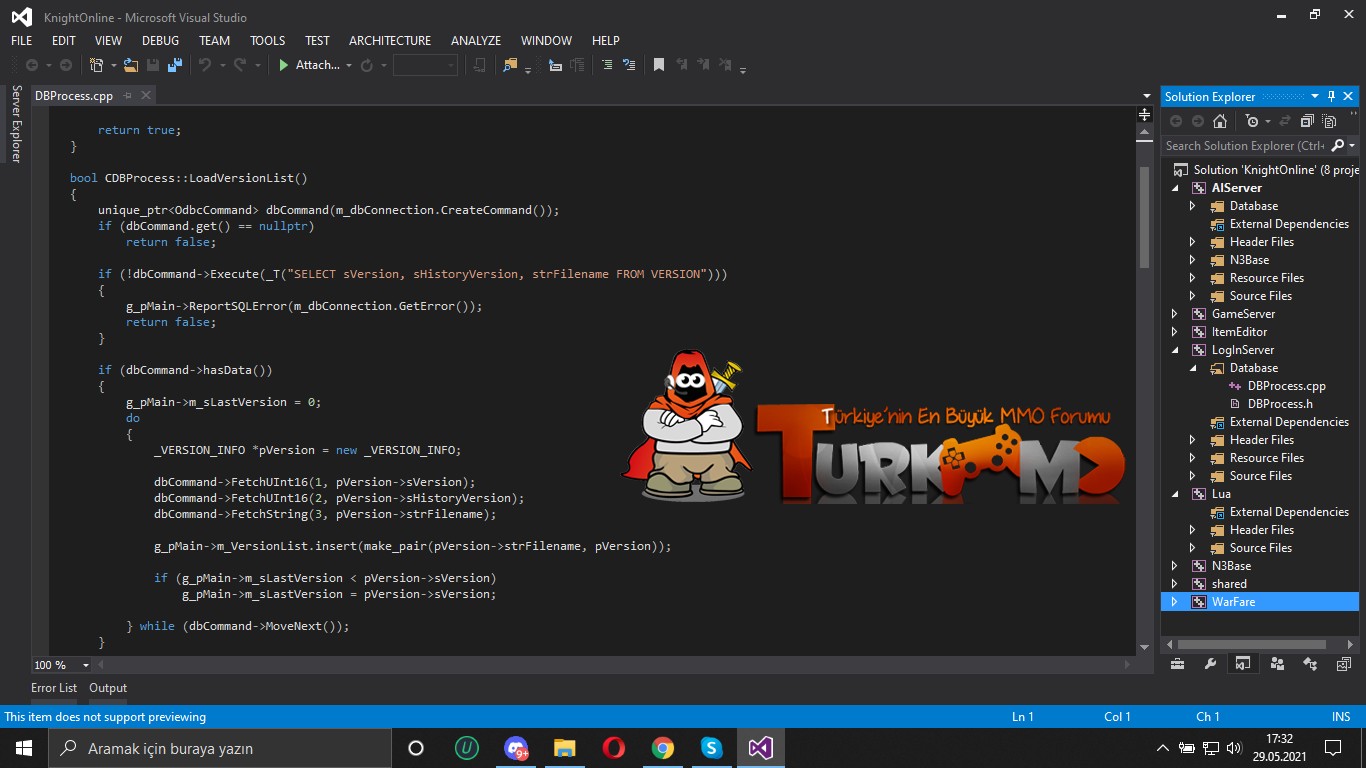This screenshot has width=1366, height=768.
Task: Click the Skype icon in the taskbar
Action: 711,748
